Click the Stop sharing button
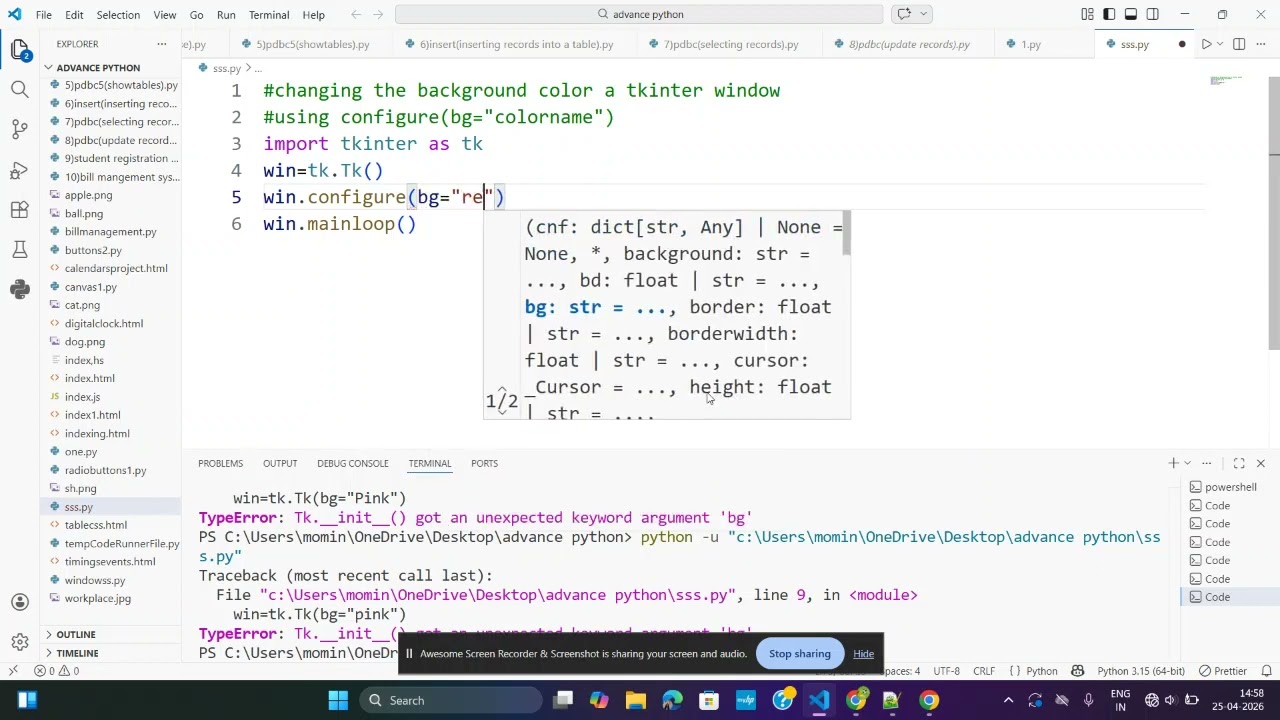 799,654
